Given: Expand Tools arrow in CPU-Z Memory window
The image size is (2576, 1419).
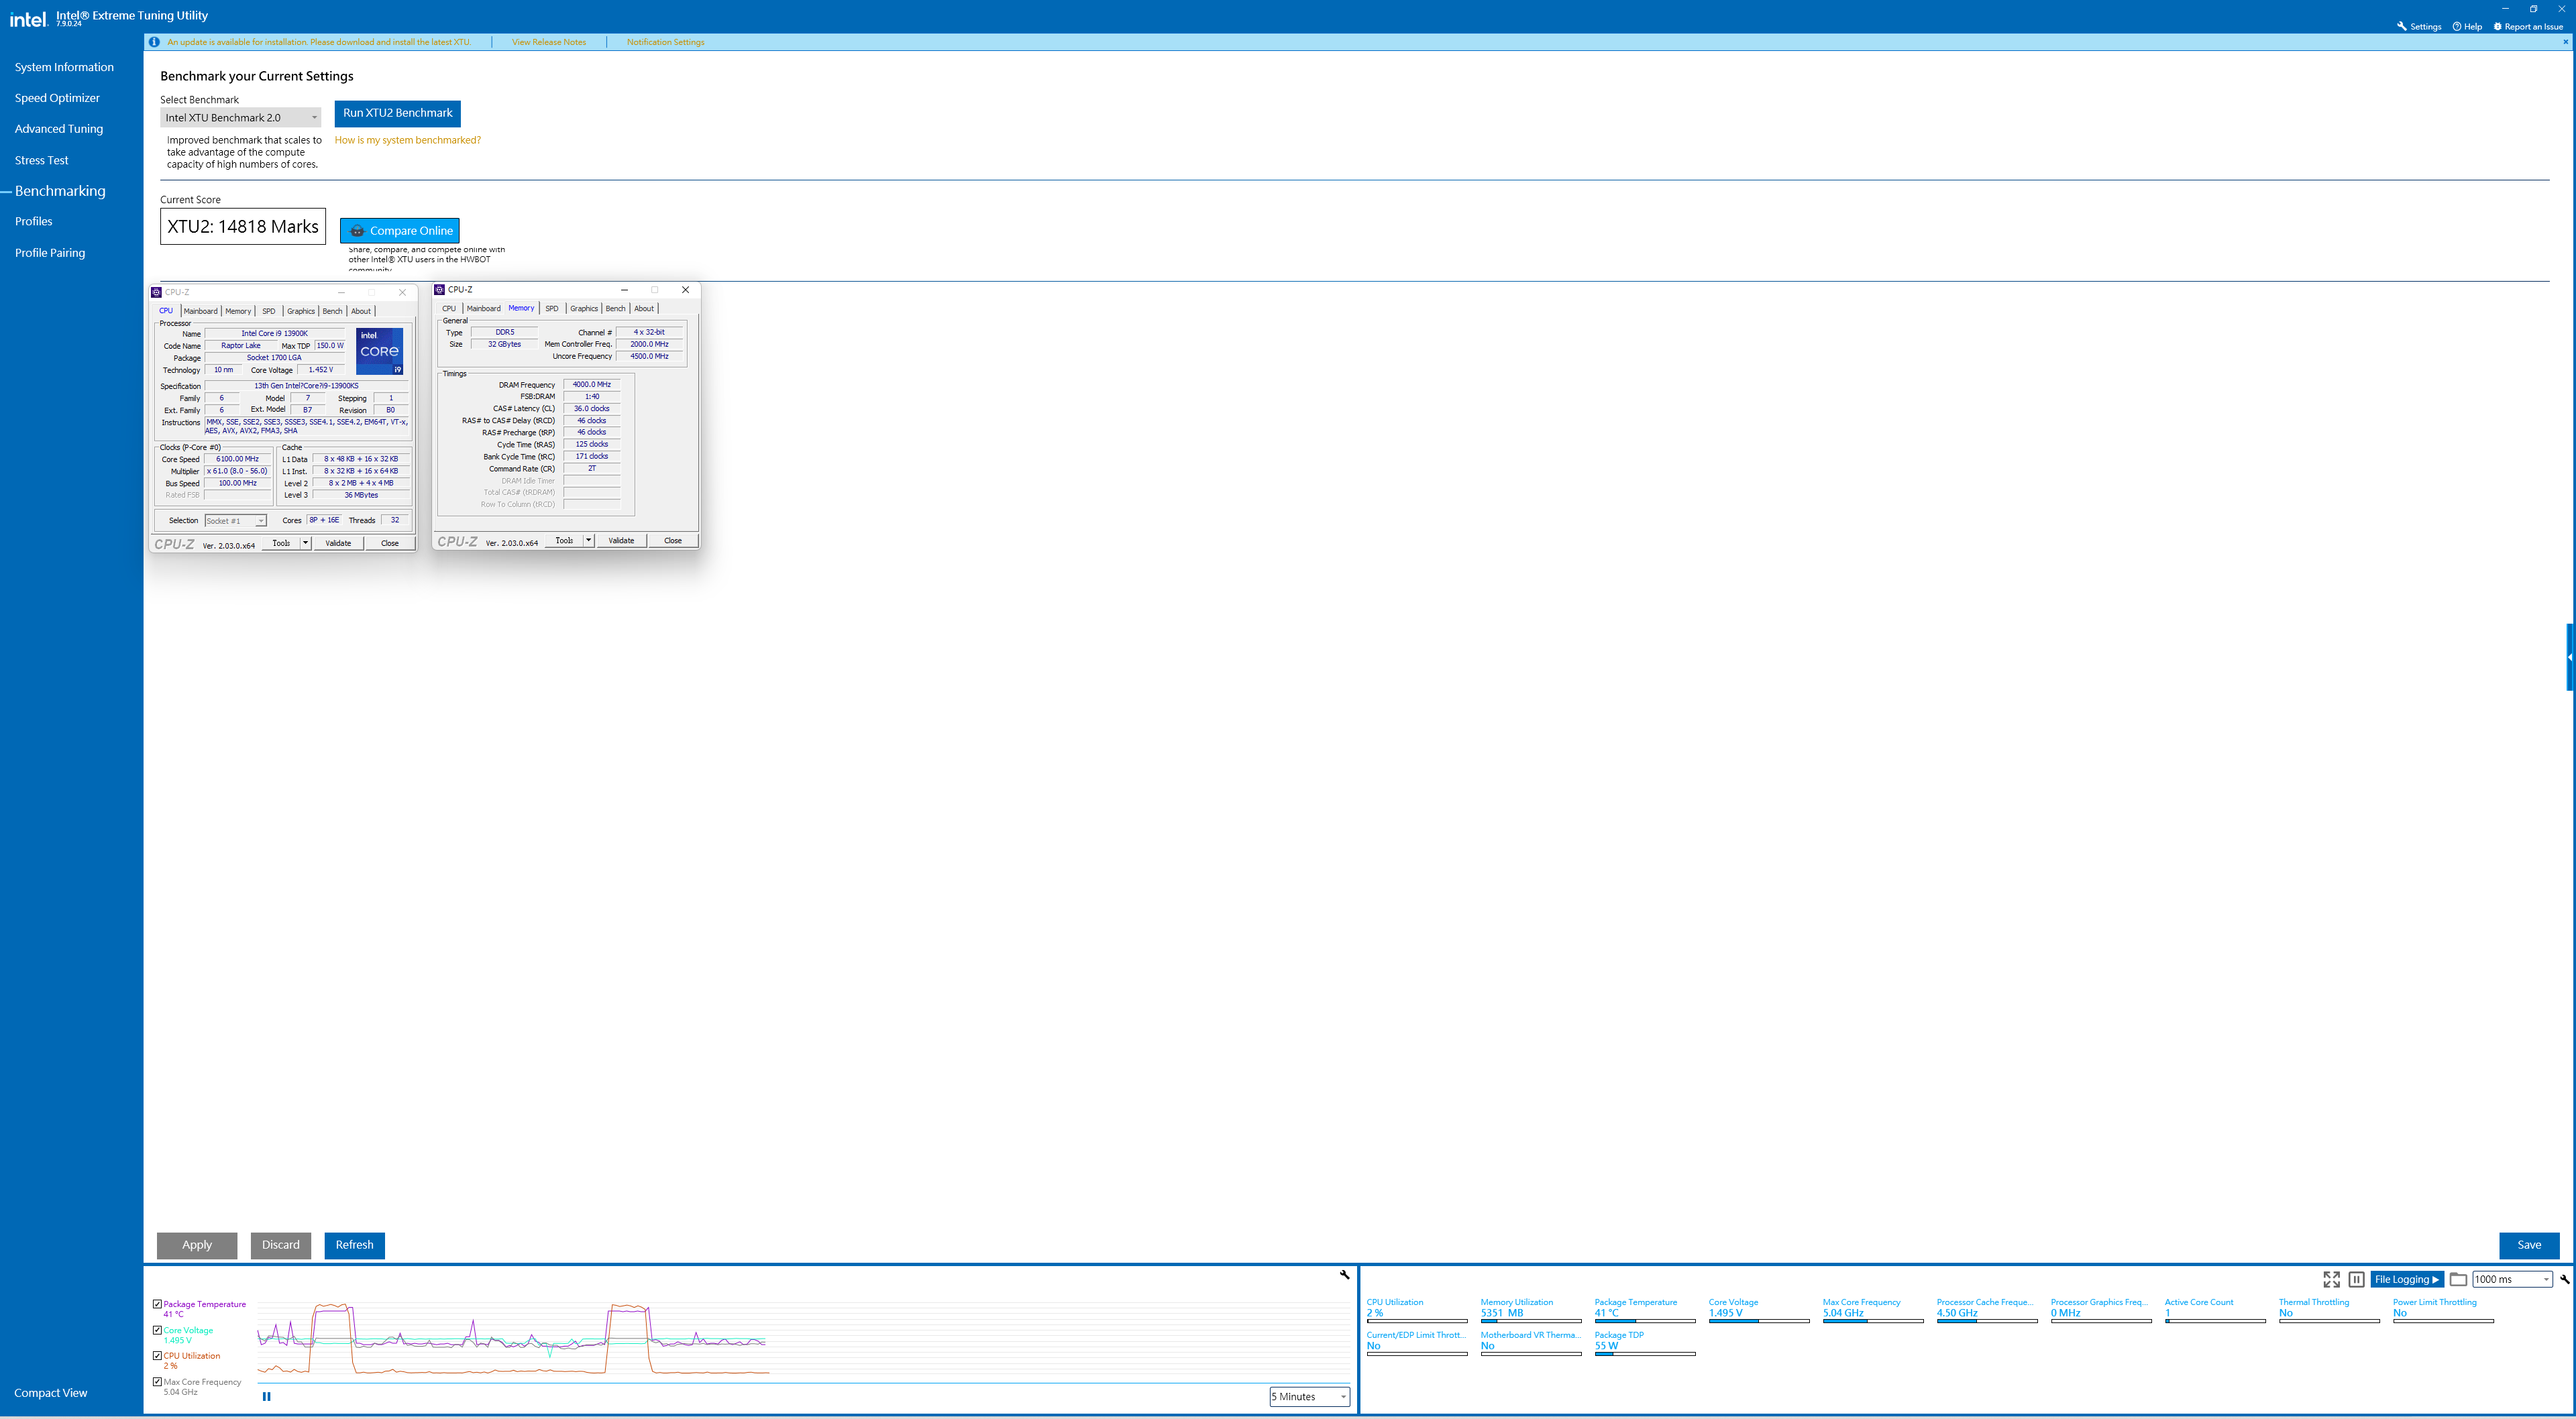Looking at the screenshot, I should [588, 540].
